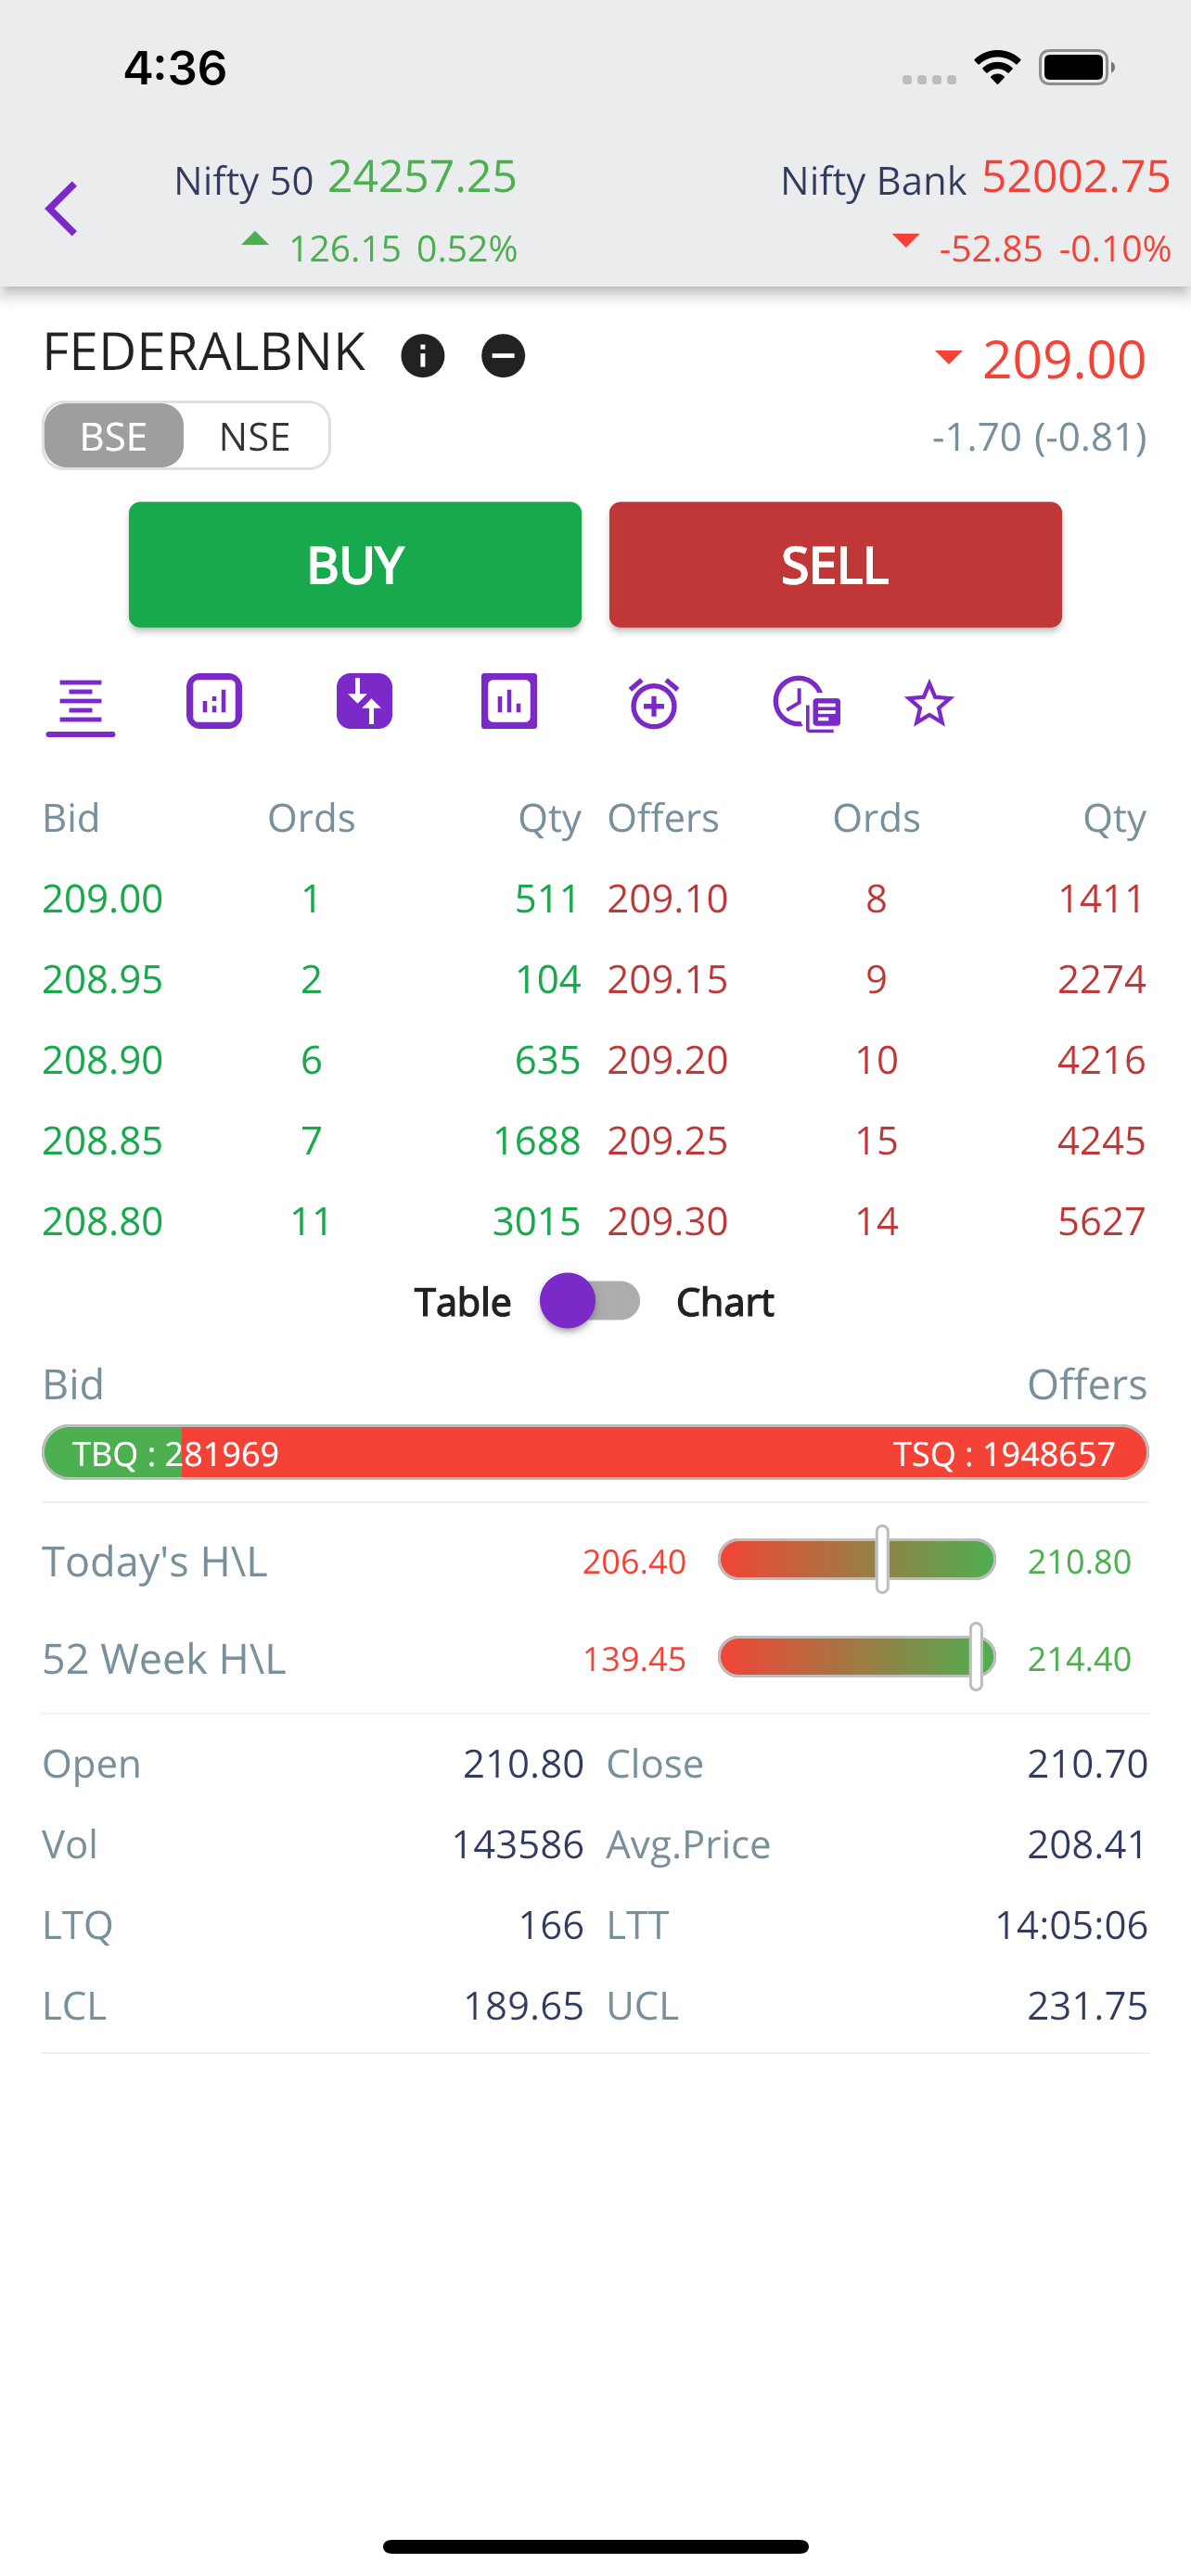This screenshot has width=1191, height=2576.
Task: Select bid price 208.80
Action: point(103,1222)
